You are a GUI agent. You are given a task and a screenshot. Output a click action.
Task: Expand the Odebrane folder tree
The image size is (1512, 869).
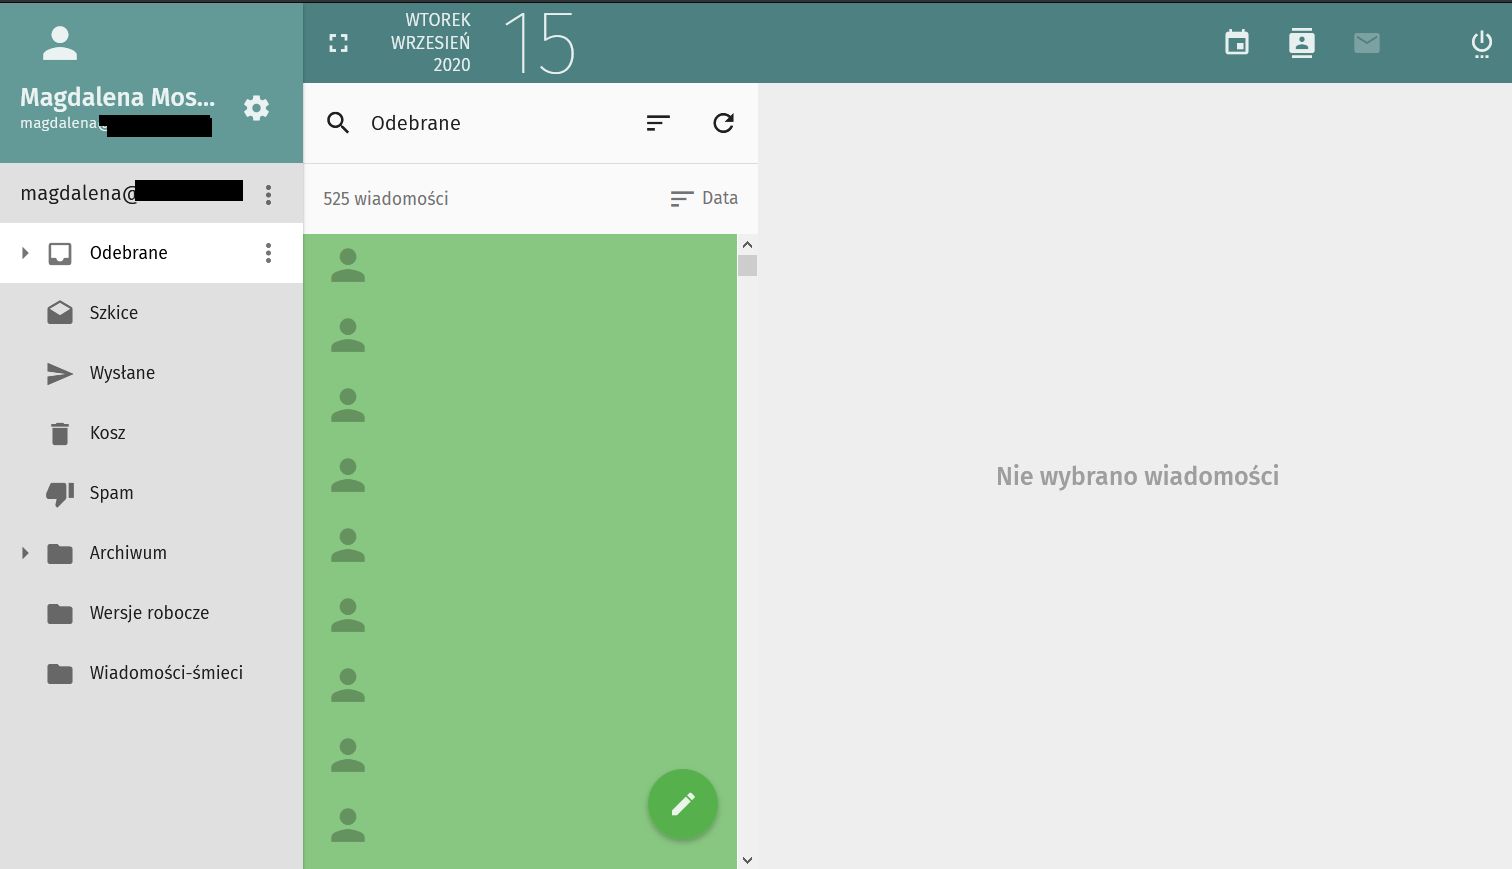click(25, 253)
